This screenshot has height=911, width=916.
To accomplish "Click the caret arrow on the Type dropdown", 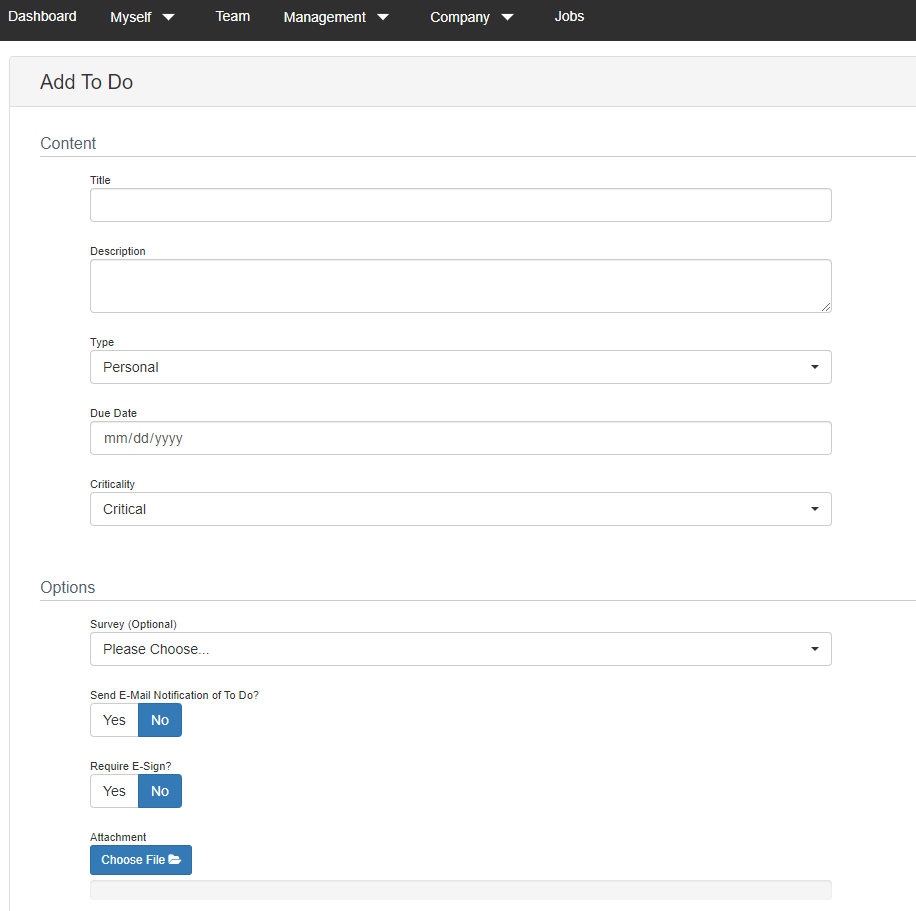I will [814, 367].
